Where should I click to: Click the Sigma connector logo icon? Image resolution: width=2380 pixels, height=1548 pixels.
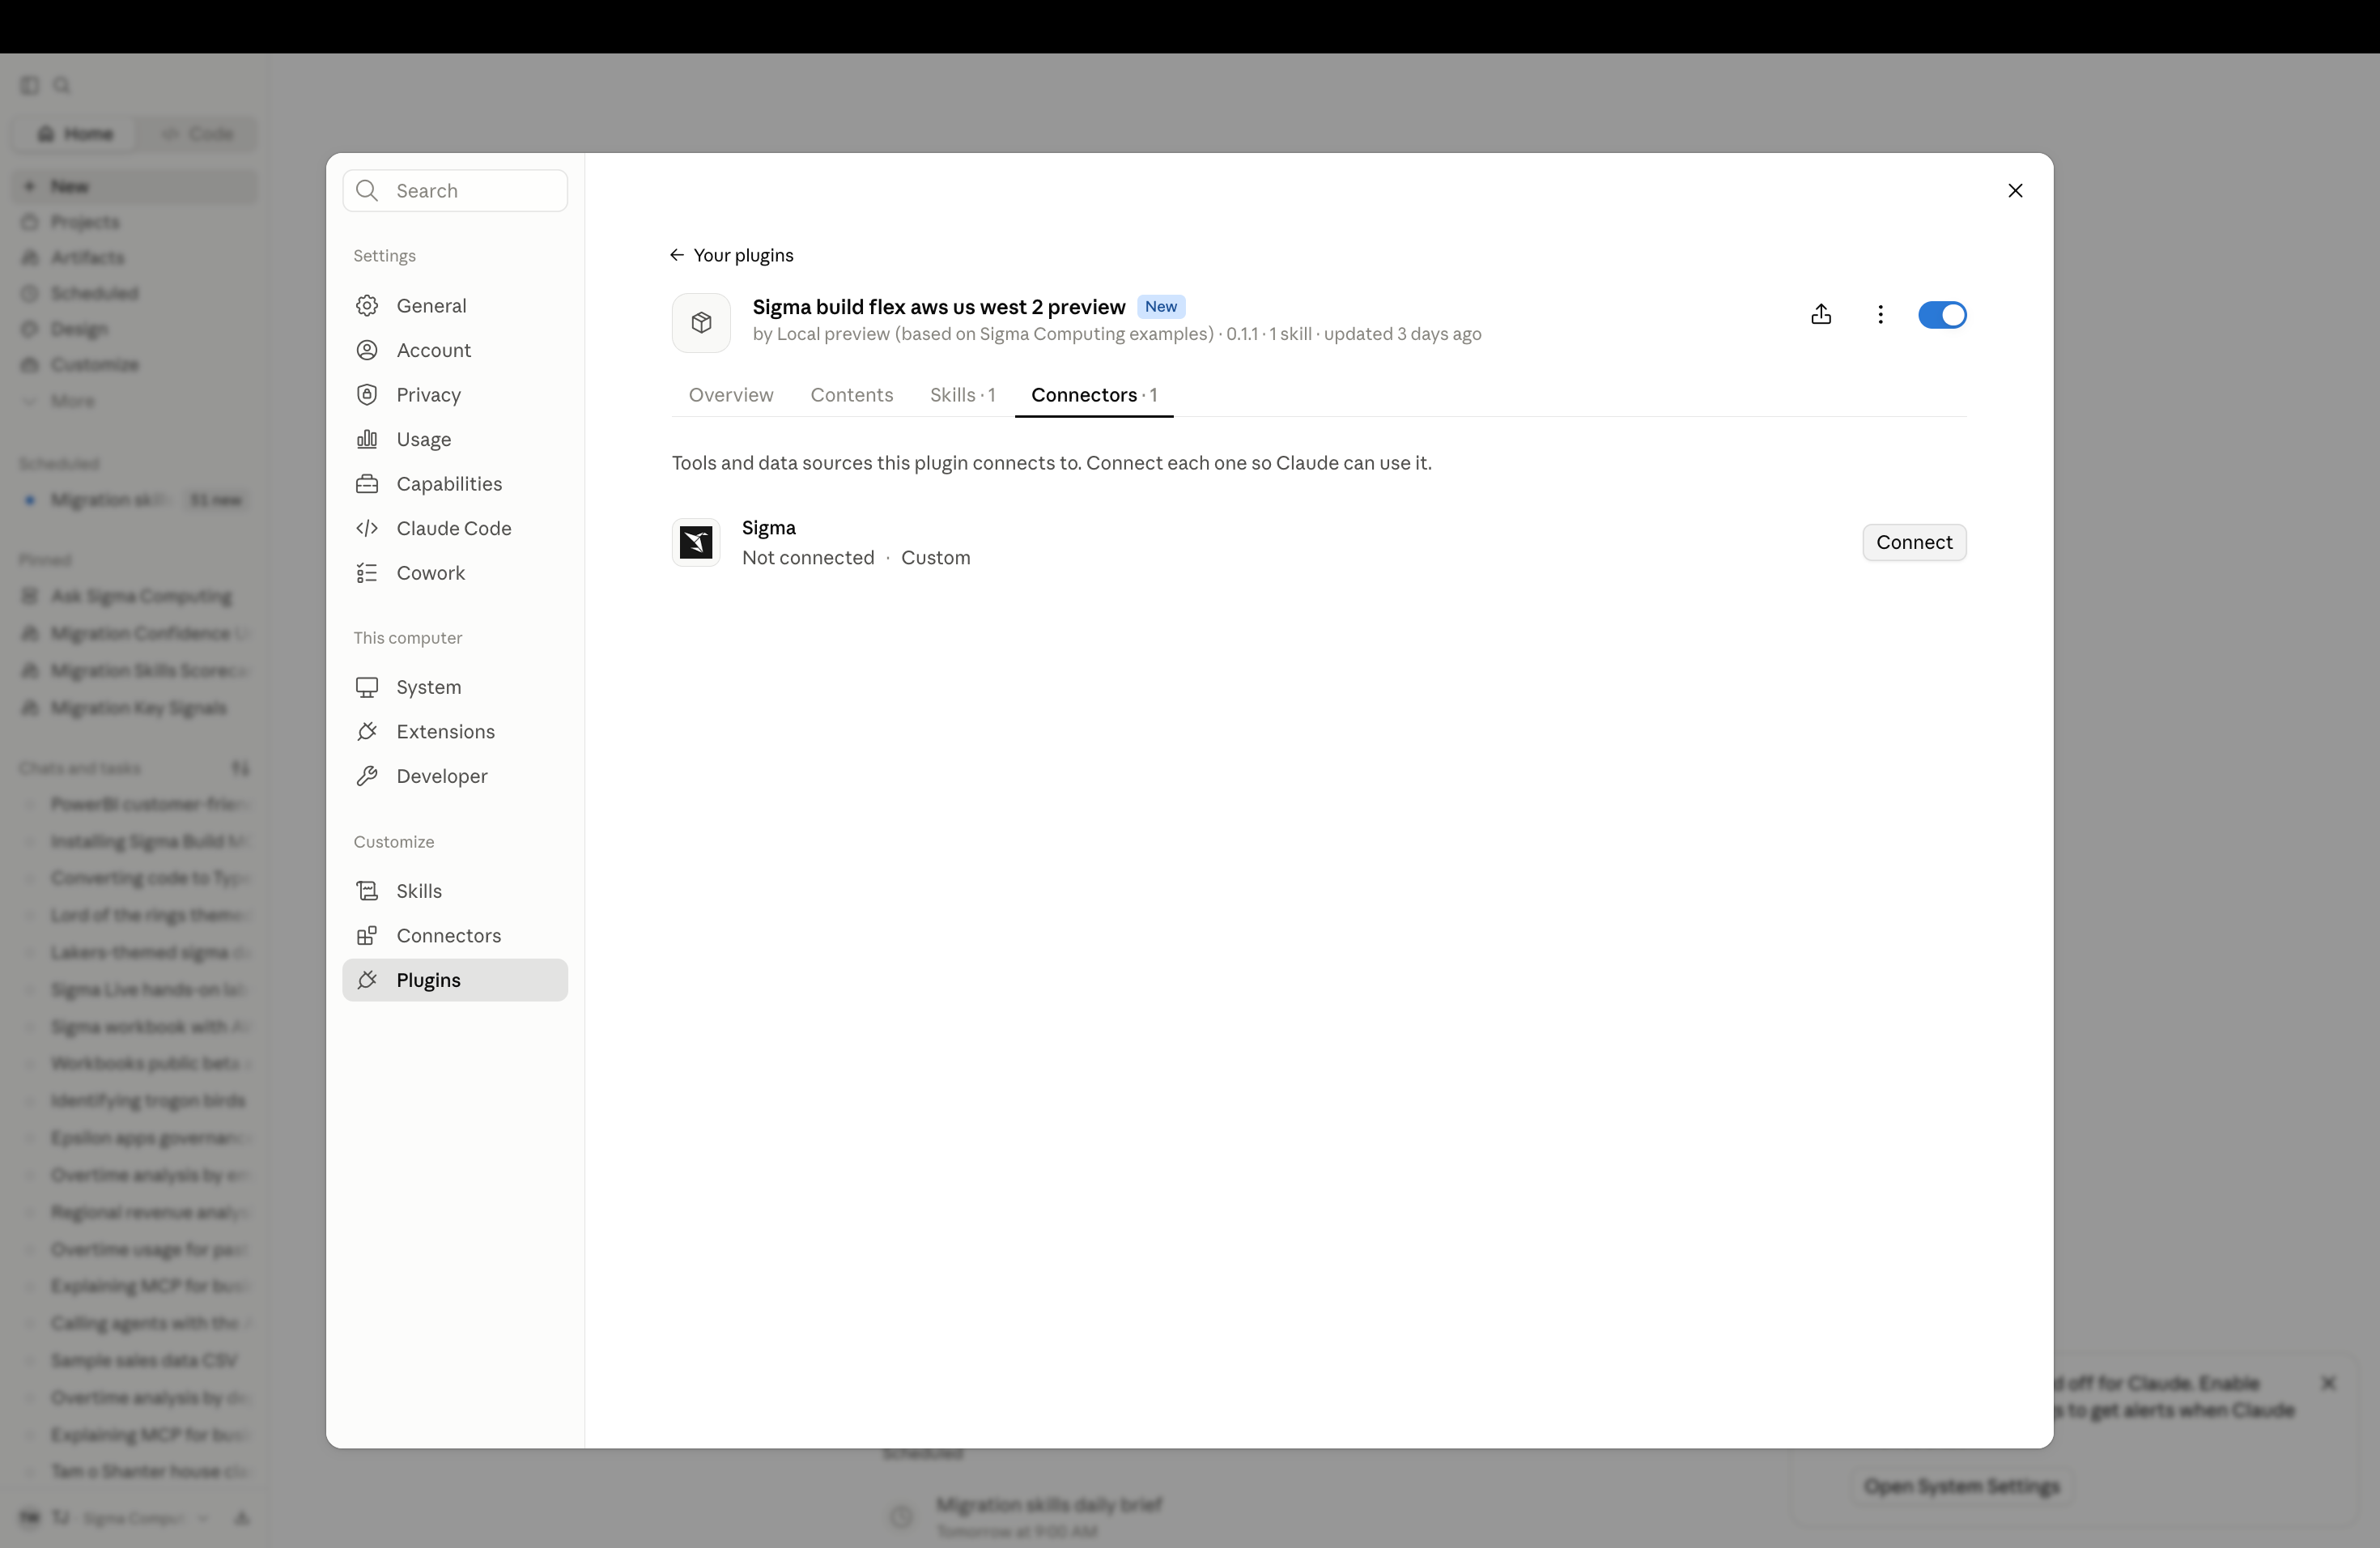click(696, 542)
